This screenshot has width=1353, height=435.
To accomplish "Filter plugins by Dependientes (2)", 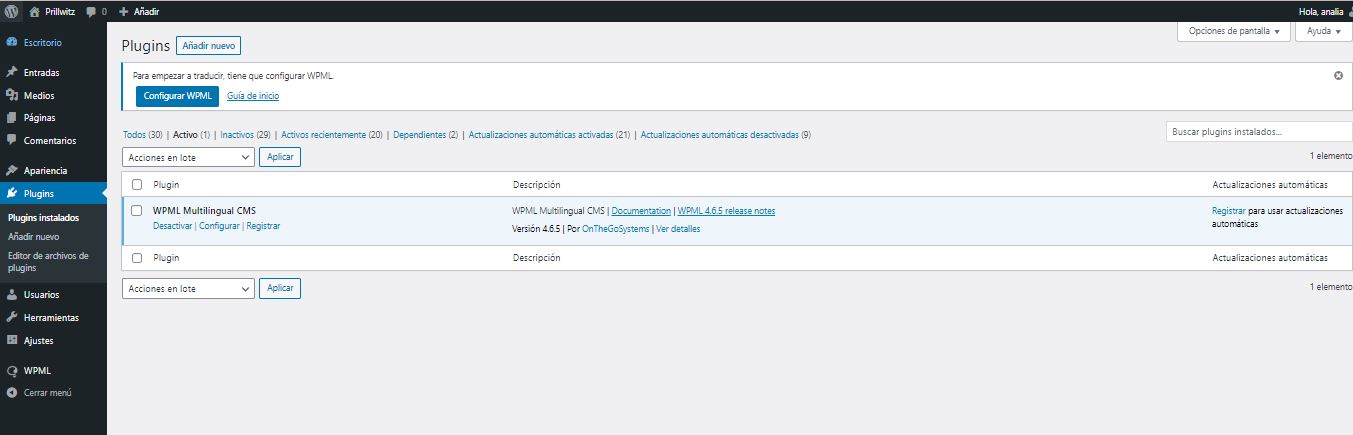I will coord(426,134).
